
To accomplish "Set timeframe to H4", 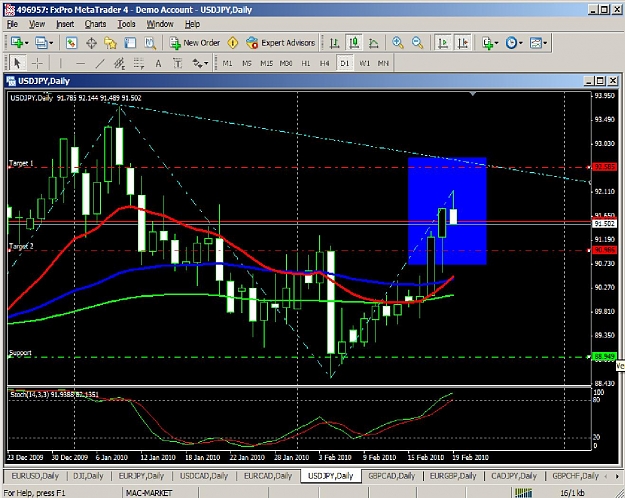I will (325, 63).
